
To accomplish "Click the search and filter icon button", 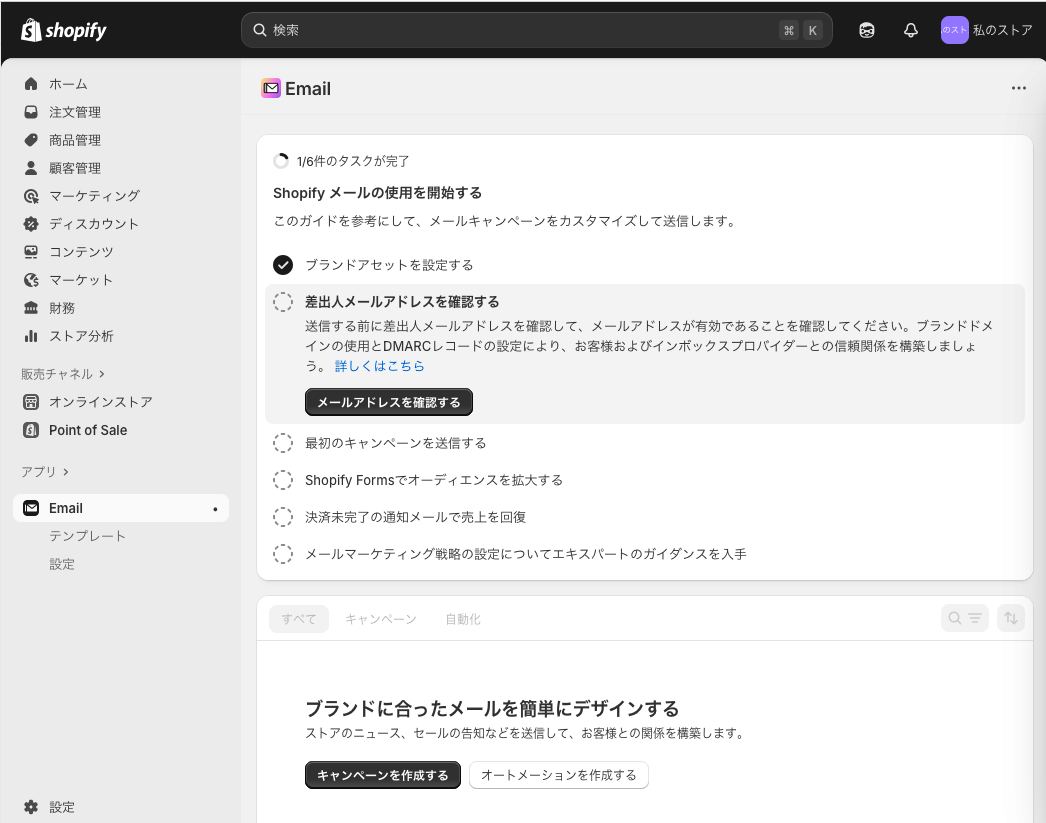I will tap(965, 618).
